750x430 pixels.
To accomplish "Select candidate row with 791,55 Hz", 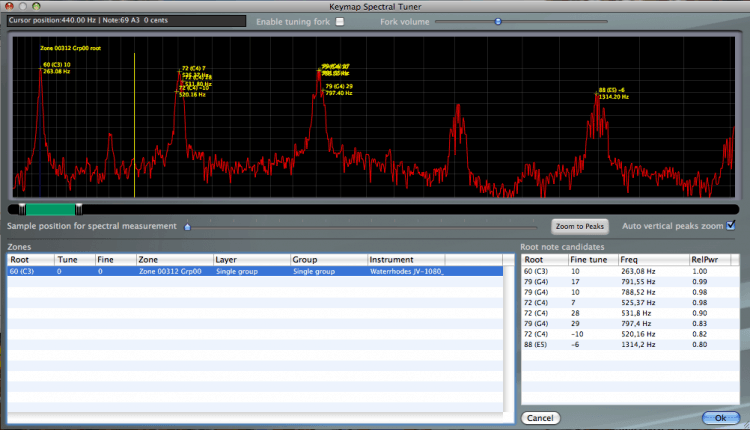I will click(630, 282).
